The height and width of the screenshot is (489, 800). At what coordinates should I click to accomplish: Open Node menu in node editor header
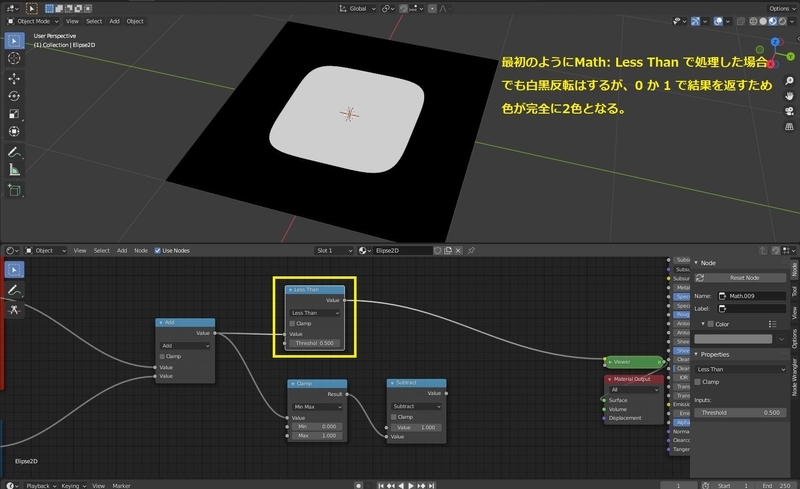[141, 251]
